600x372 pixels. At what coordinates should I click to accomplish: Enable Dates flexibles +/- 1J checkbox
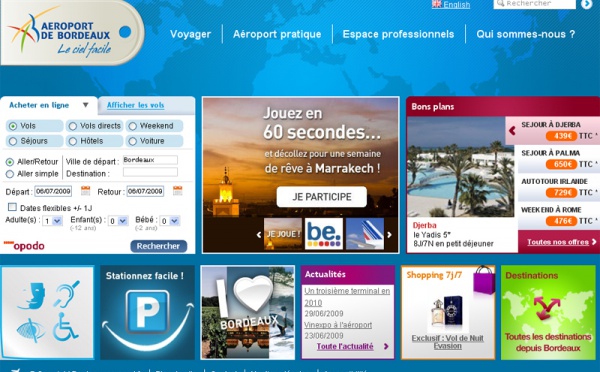pos(12,207)
